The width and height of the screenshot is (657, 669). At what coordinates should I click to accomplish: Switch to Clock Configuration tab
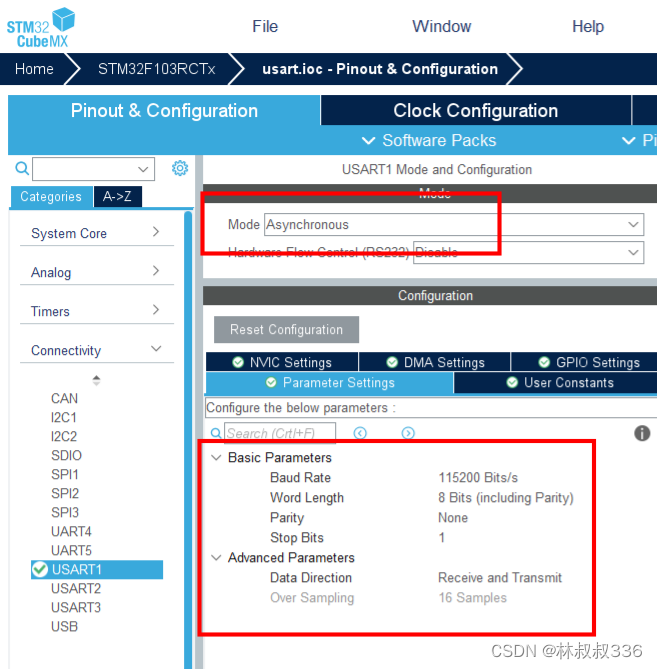pos(476,111)
